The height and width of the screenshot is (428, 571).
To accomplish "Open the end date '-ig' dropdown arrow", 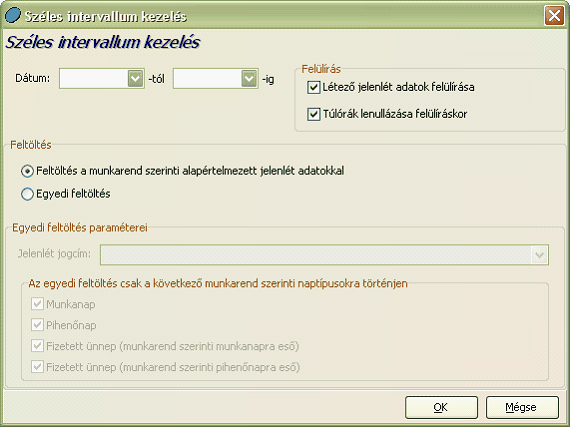I will pyautogui.click(x=249, y=78).
